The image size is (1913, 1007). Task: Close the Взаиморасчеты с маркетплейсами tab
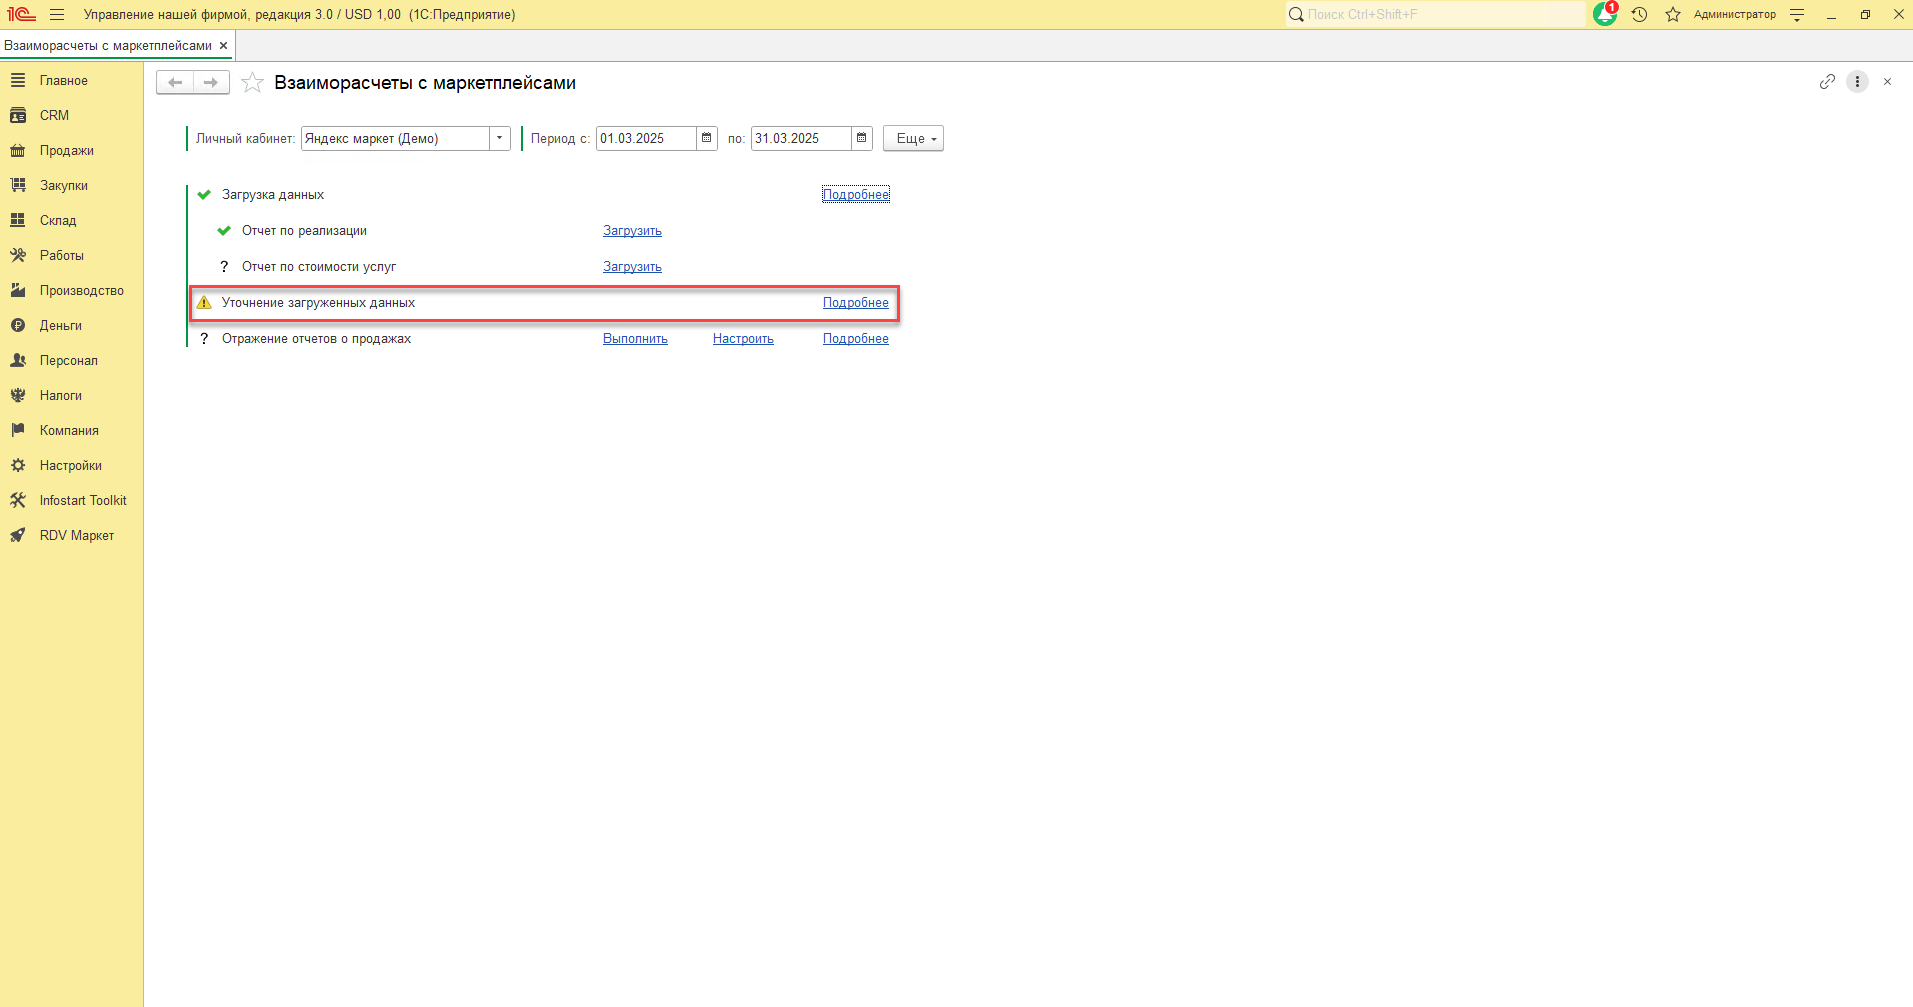224,46
